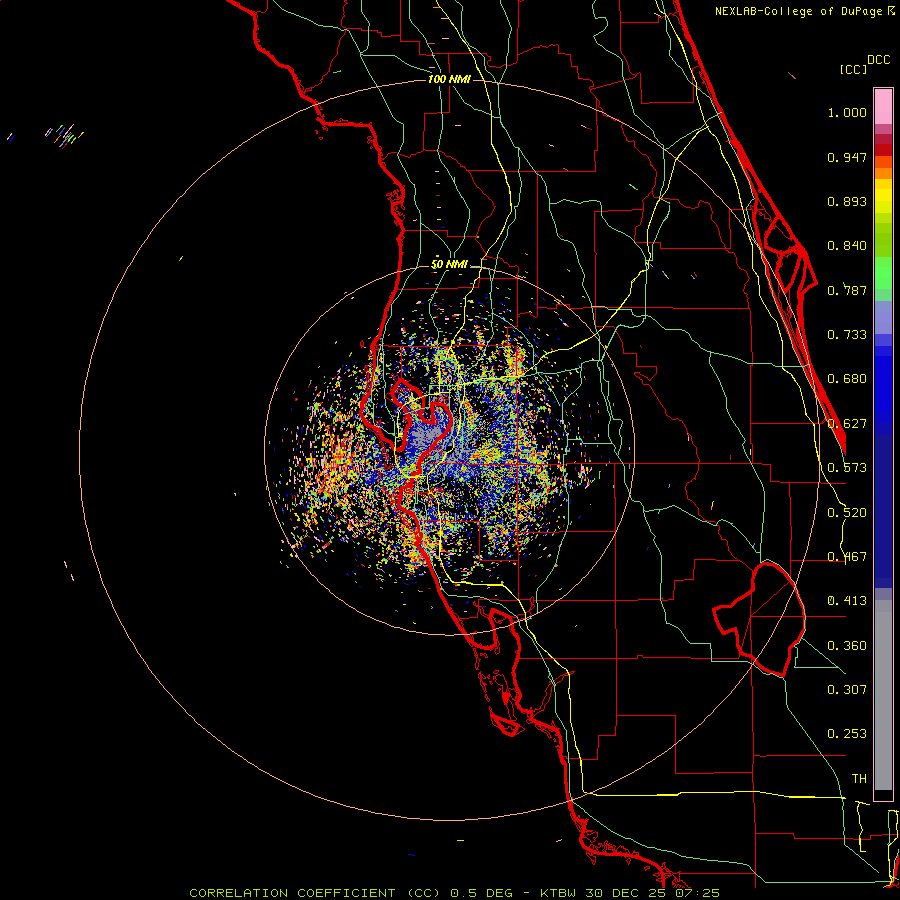
Task: Select the DCC label above the color bar
Action: click(x=878, y=60)
